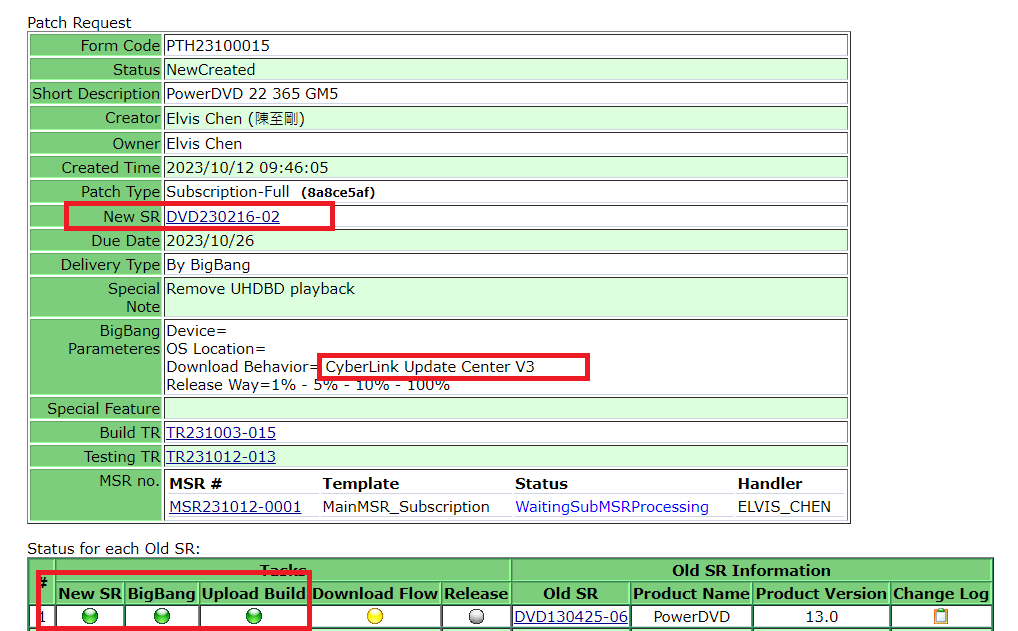The width and height of the screenshot is (1018, 631).
Task: Click the CyberLink Update Center V3 text
Action: coord(430,367)
